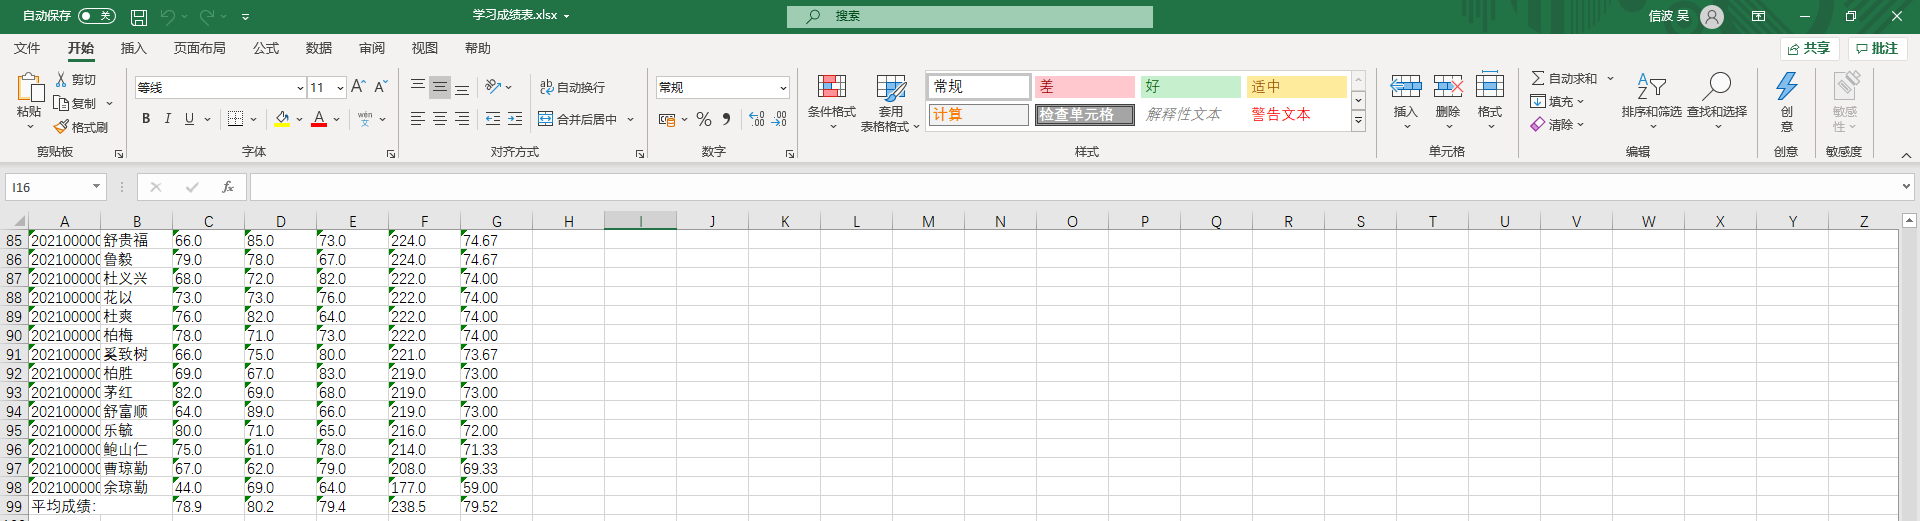Open the font color dropdown arrow
This screenshot has width=1920, height=521.
click(337, 119)
